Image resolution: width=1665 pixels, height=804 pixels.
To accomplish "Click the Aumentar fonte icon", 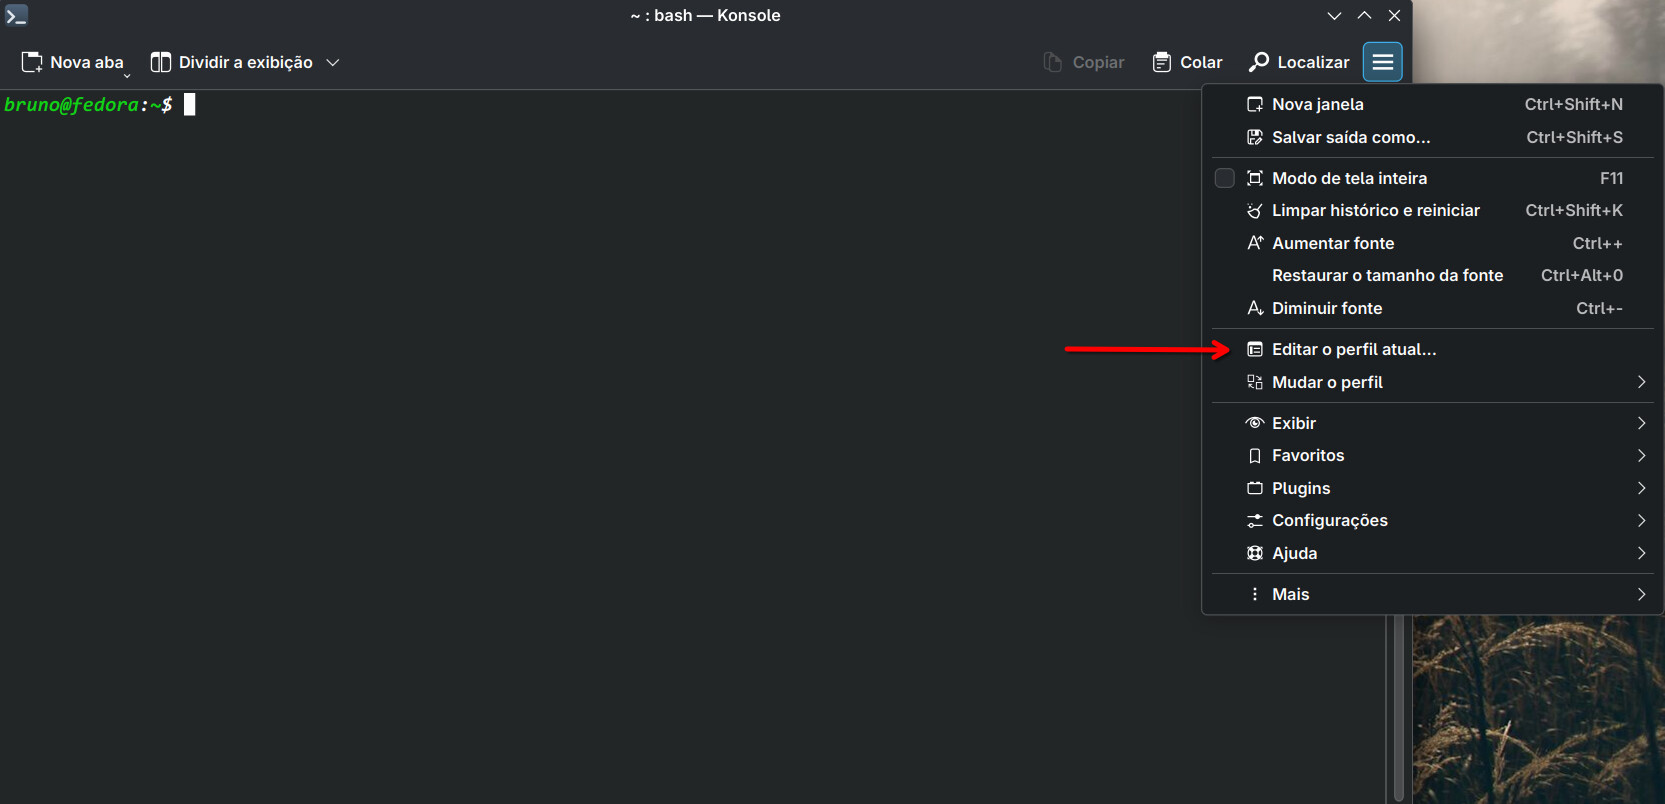I will point(1255,243).
